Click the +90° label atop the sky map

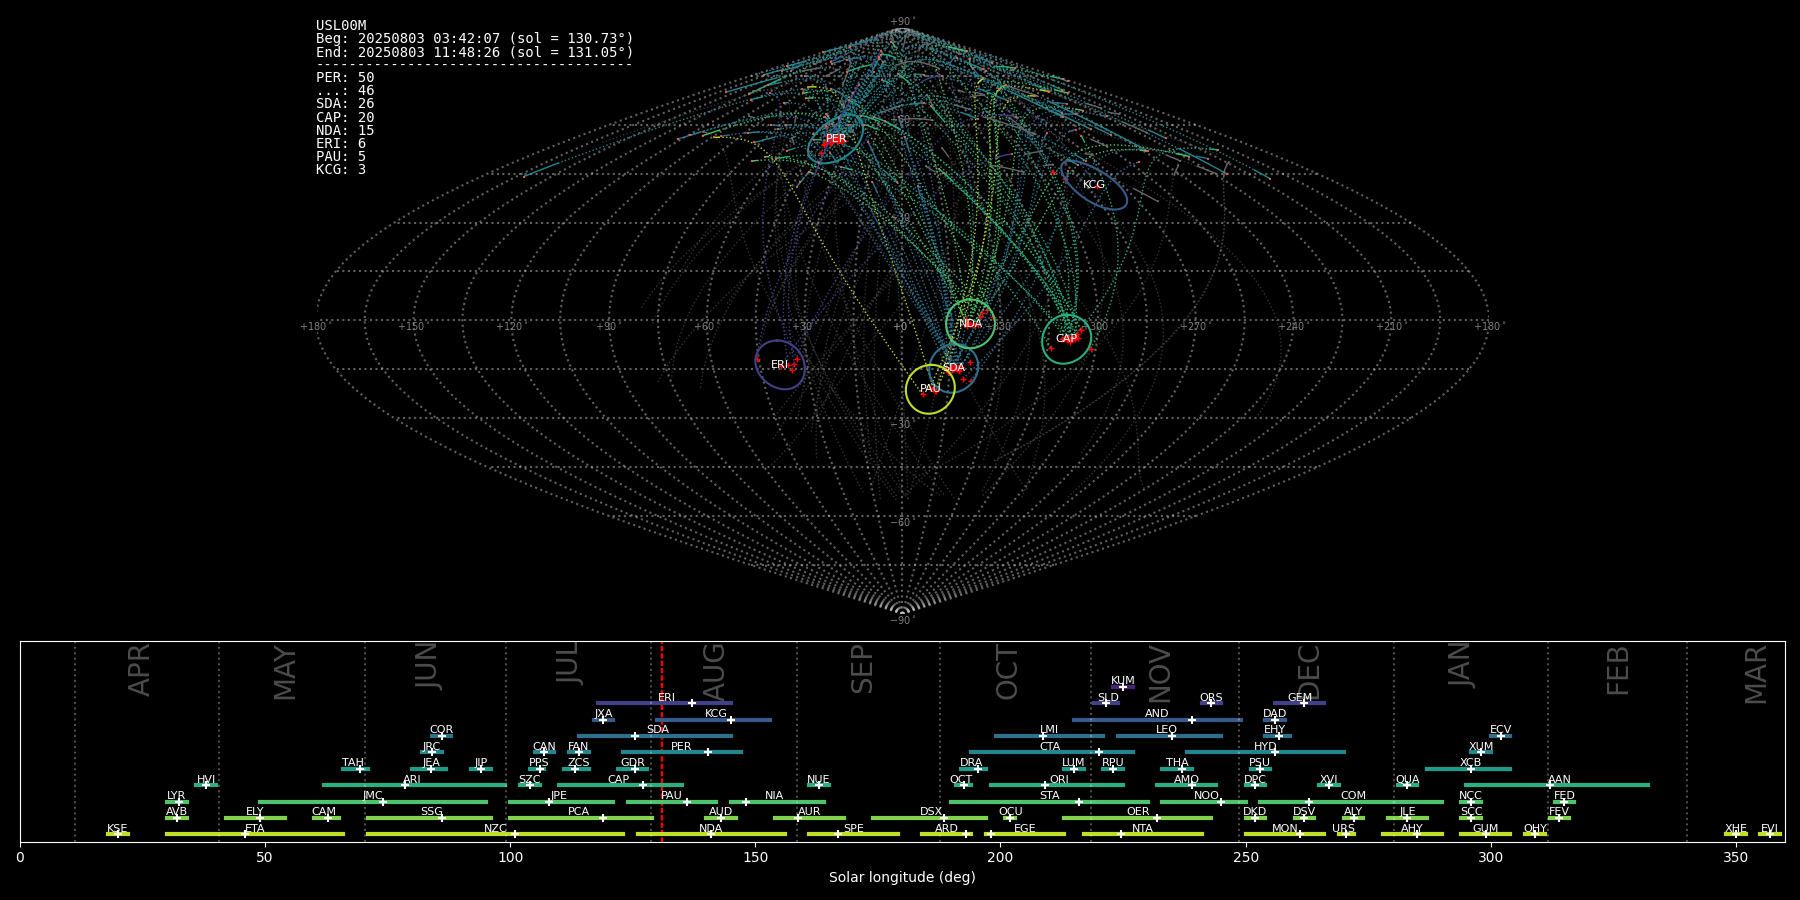(902, 22)
